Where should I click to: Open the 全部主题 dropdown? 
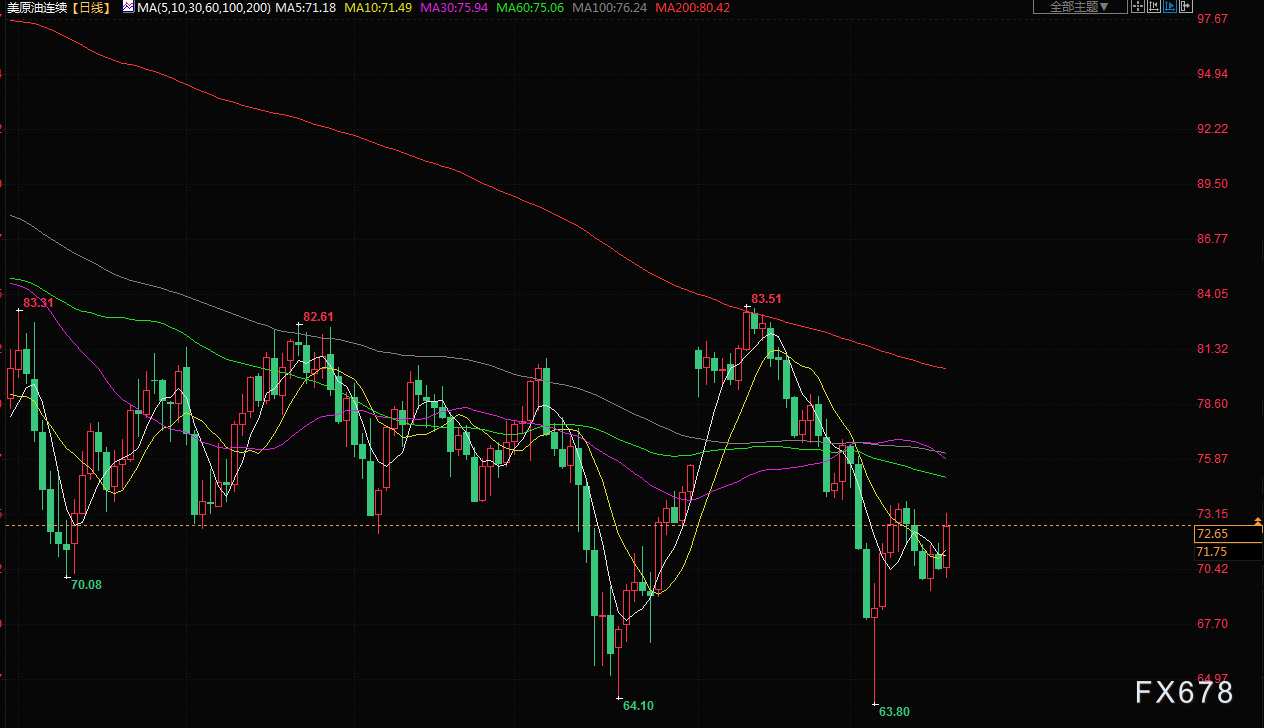pos(1080,7)
